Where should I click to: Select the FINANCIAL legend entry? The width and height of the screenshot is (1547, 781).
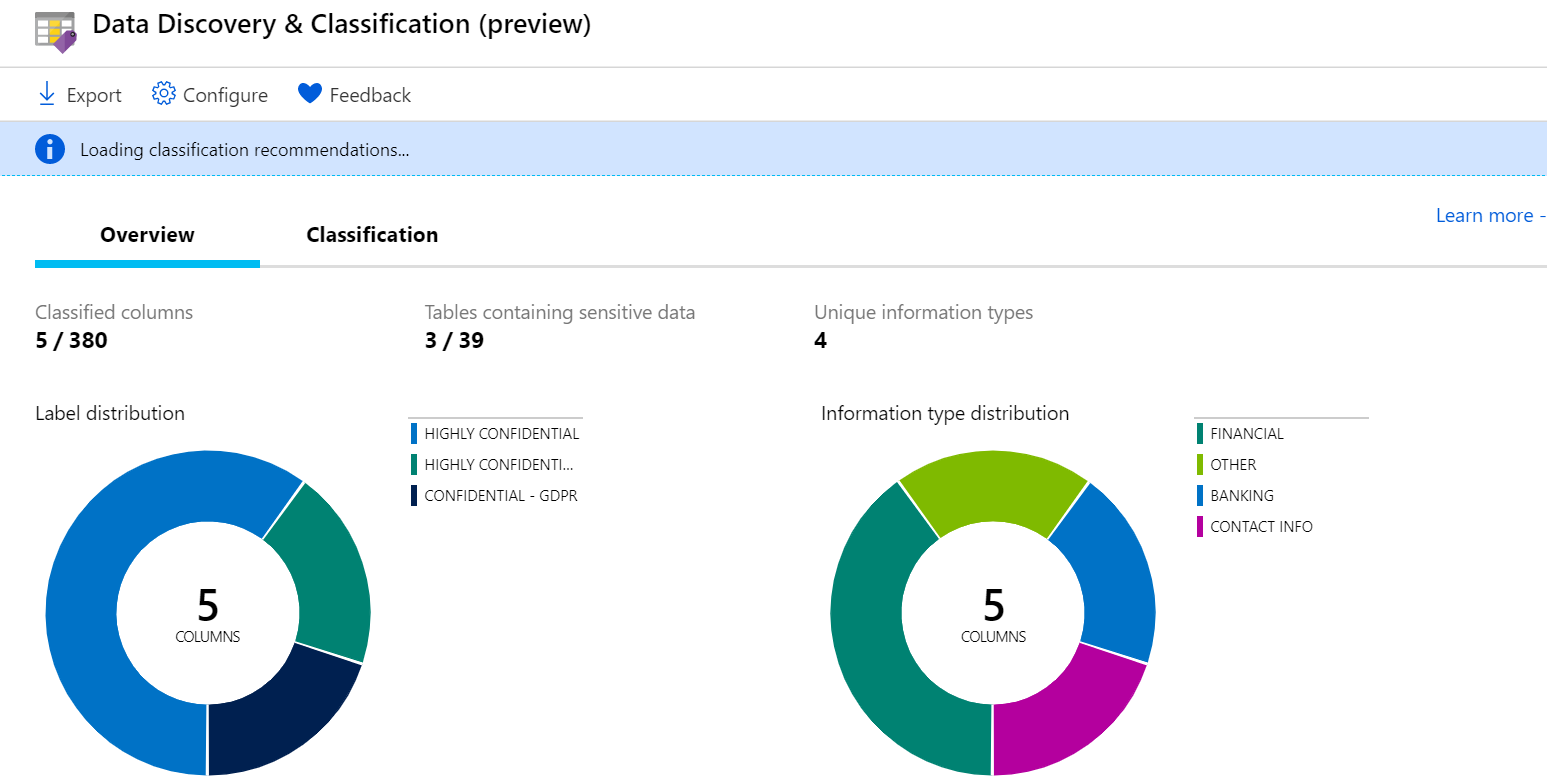coord(1246,434)
